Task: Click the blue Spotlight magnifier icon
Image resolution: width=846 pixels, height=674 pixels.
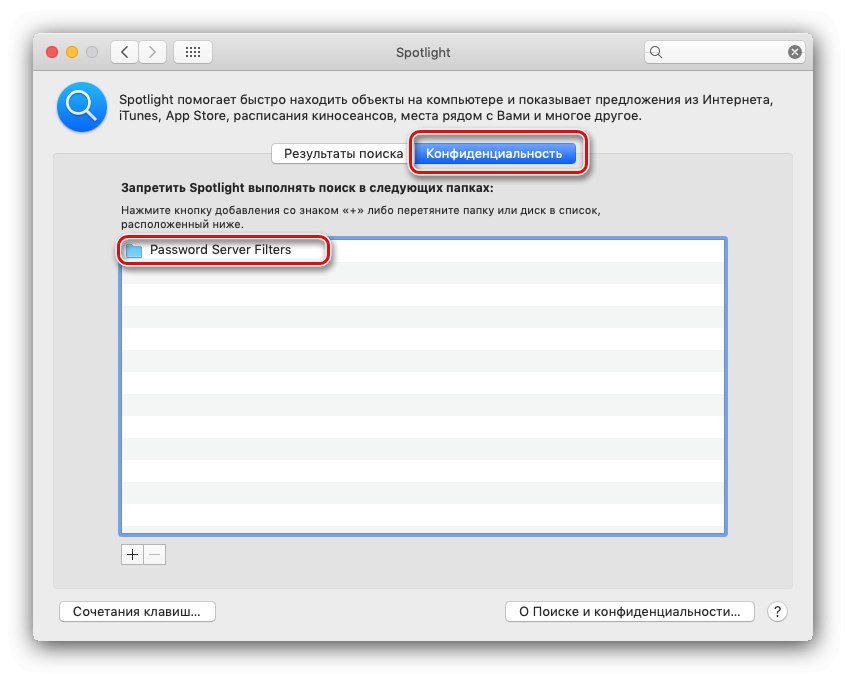Action: tap(82, 107)
